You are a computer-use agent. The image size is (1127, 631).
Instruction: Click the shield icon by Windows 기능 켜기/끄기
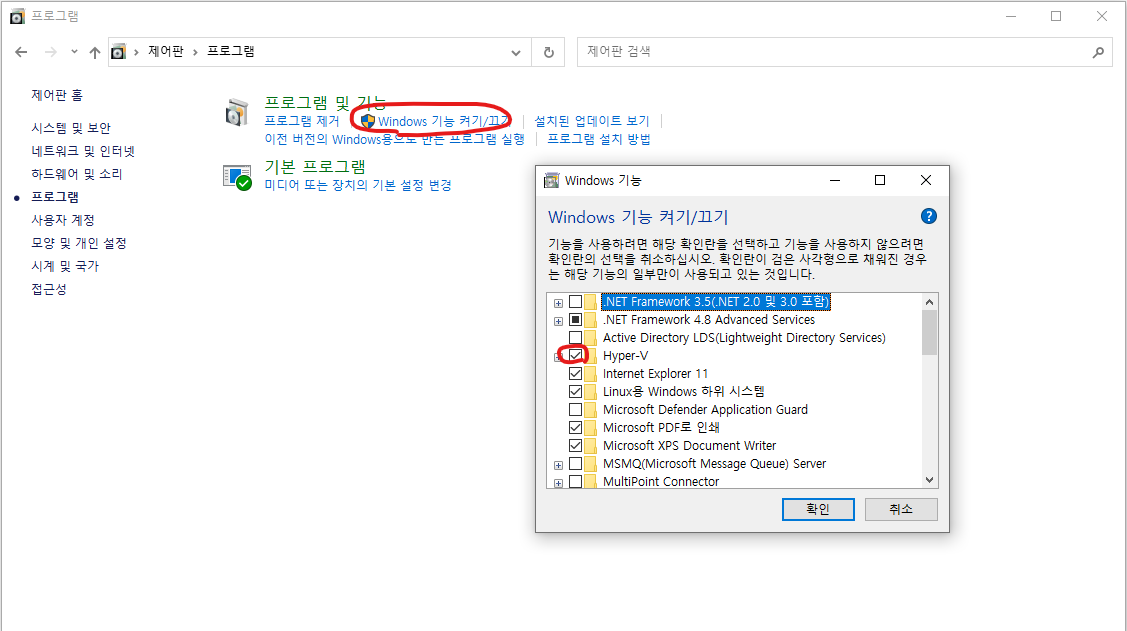368,121
